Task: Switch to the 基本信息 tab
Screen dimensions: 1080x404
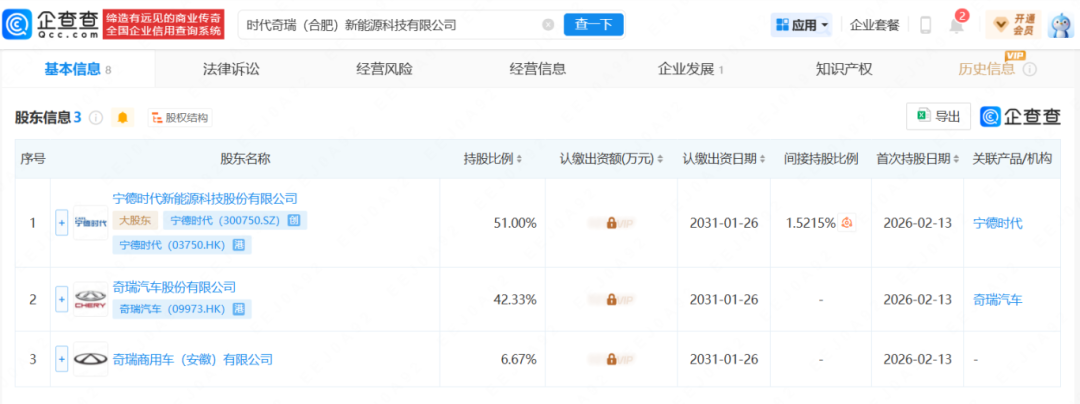Action: tap(78, 69)
